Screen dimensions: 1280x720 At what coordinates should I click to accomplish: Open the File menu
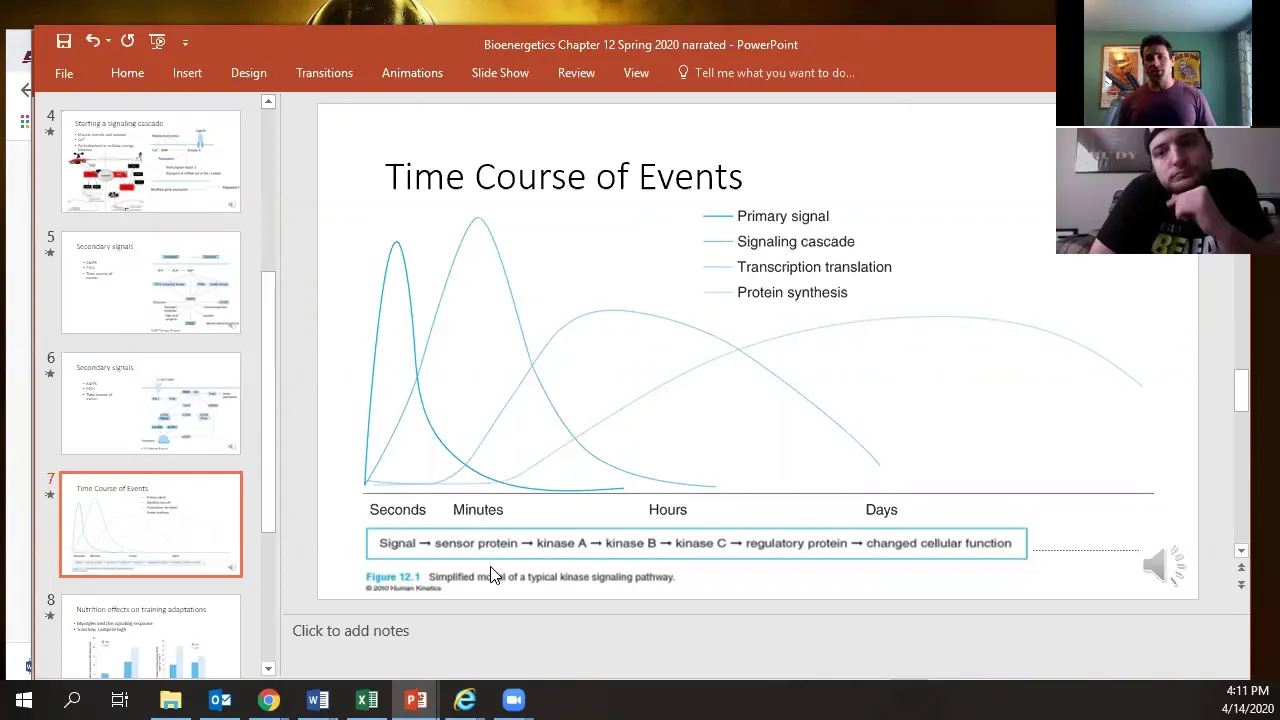pyautogui.click(x=64, y=73)
